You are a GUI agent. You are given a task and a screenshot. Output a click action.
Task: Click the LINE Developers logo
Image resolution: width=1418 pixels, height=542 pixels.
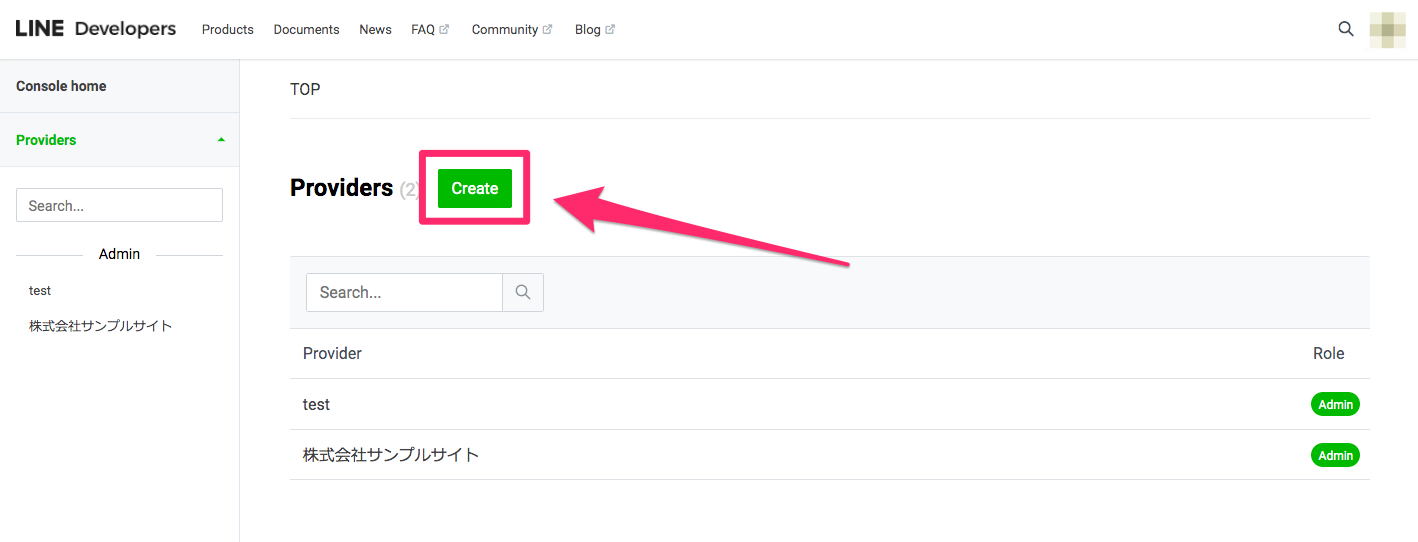point(96,29)
